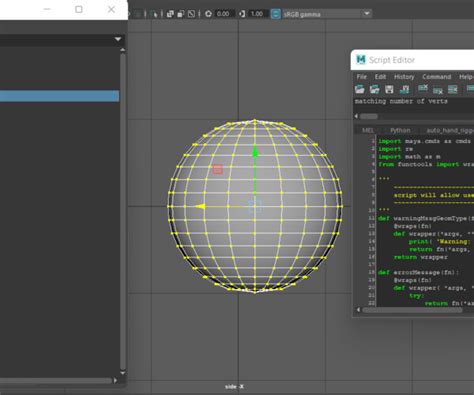
Task: Click the 'script will allow use' comment line
Action: 433,195
